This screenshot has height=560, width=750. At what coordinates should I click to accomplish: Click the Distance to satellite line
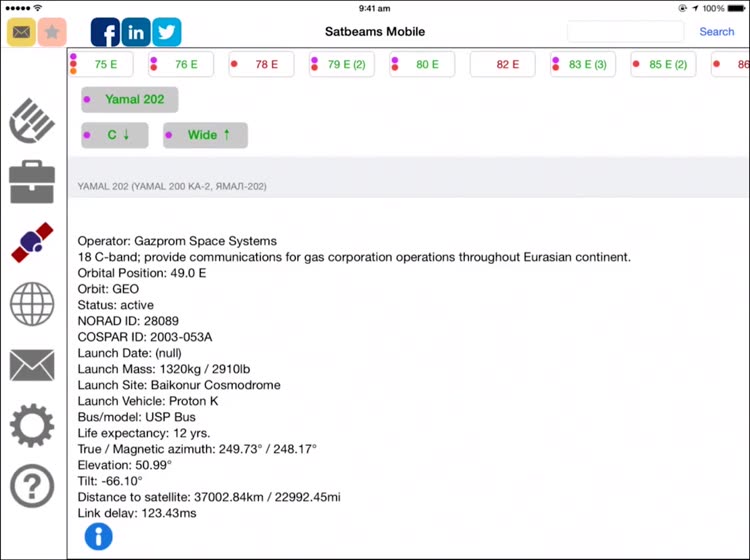point(209,497)
